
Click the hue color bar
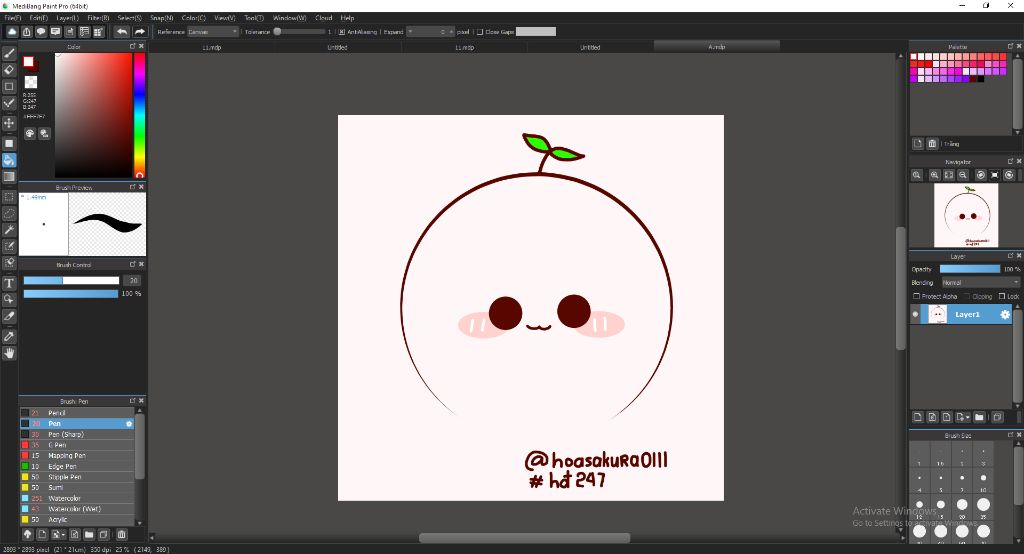pyautogui.click(x=139, y=115)
